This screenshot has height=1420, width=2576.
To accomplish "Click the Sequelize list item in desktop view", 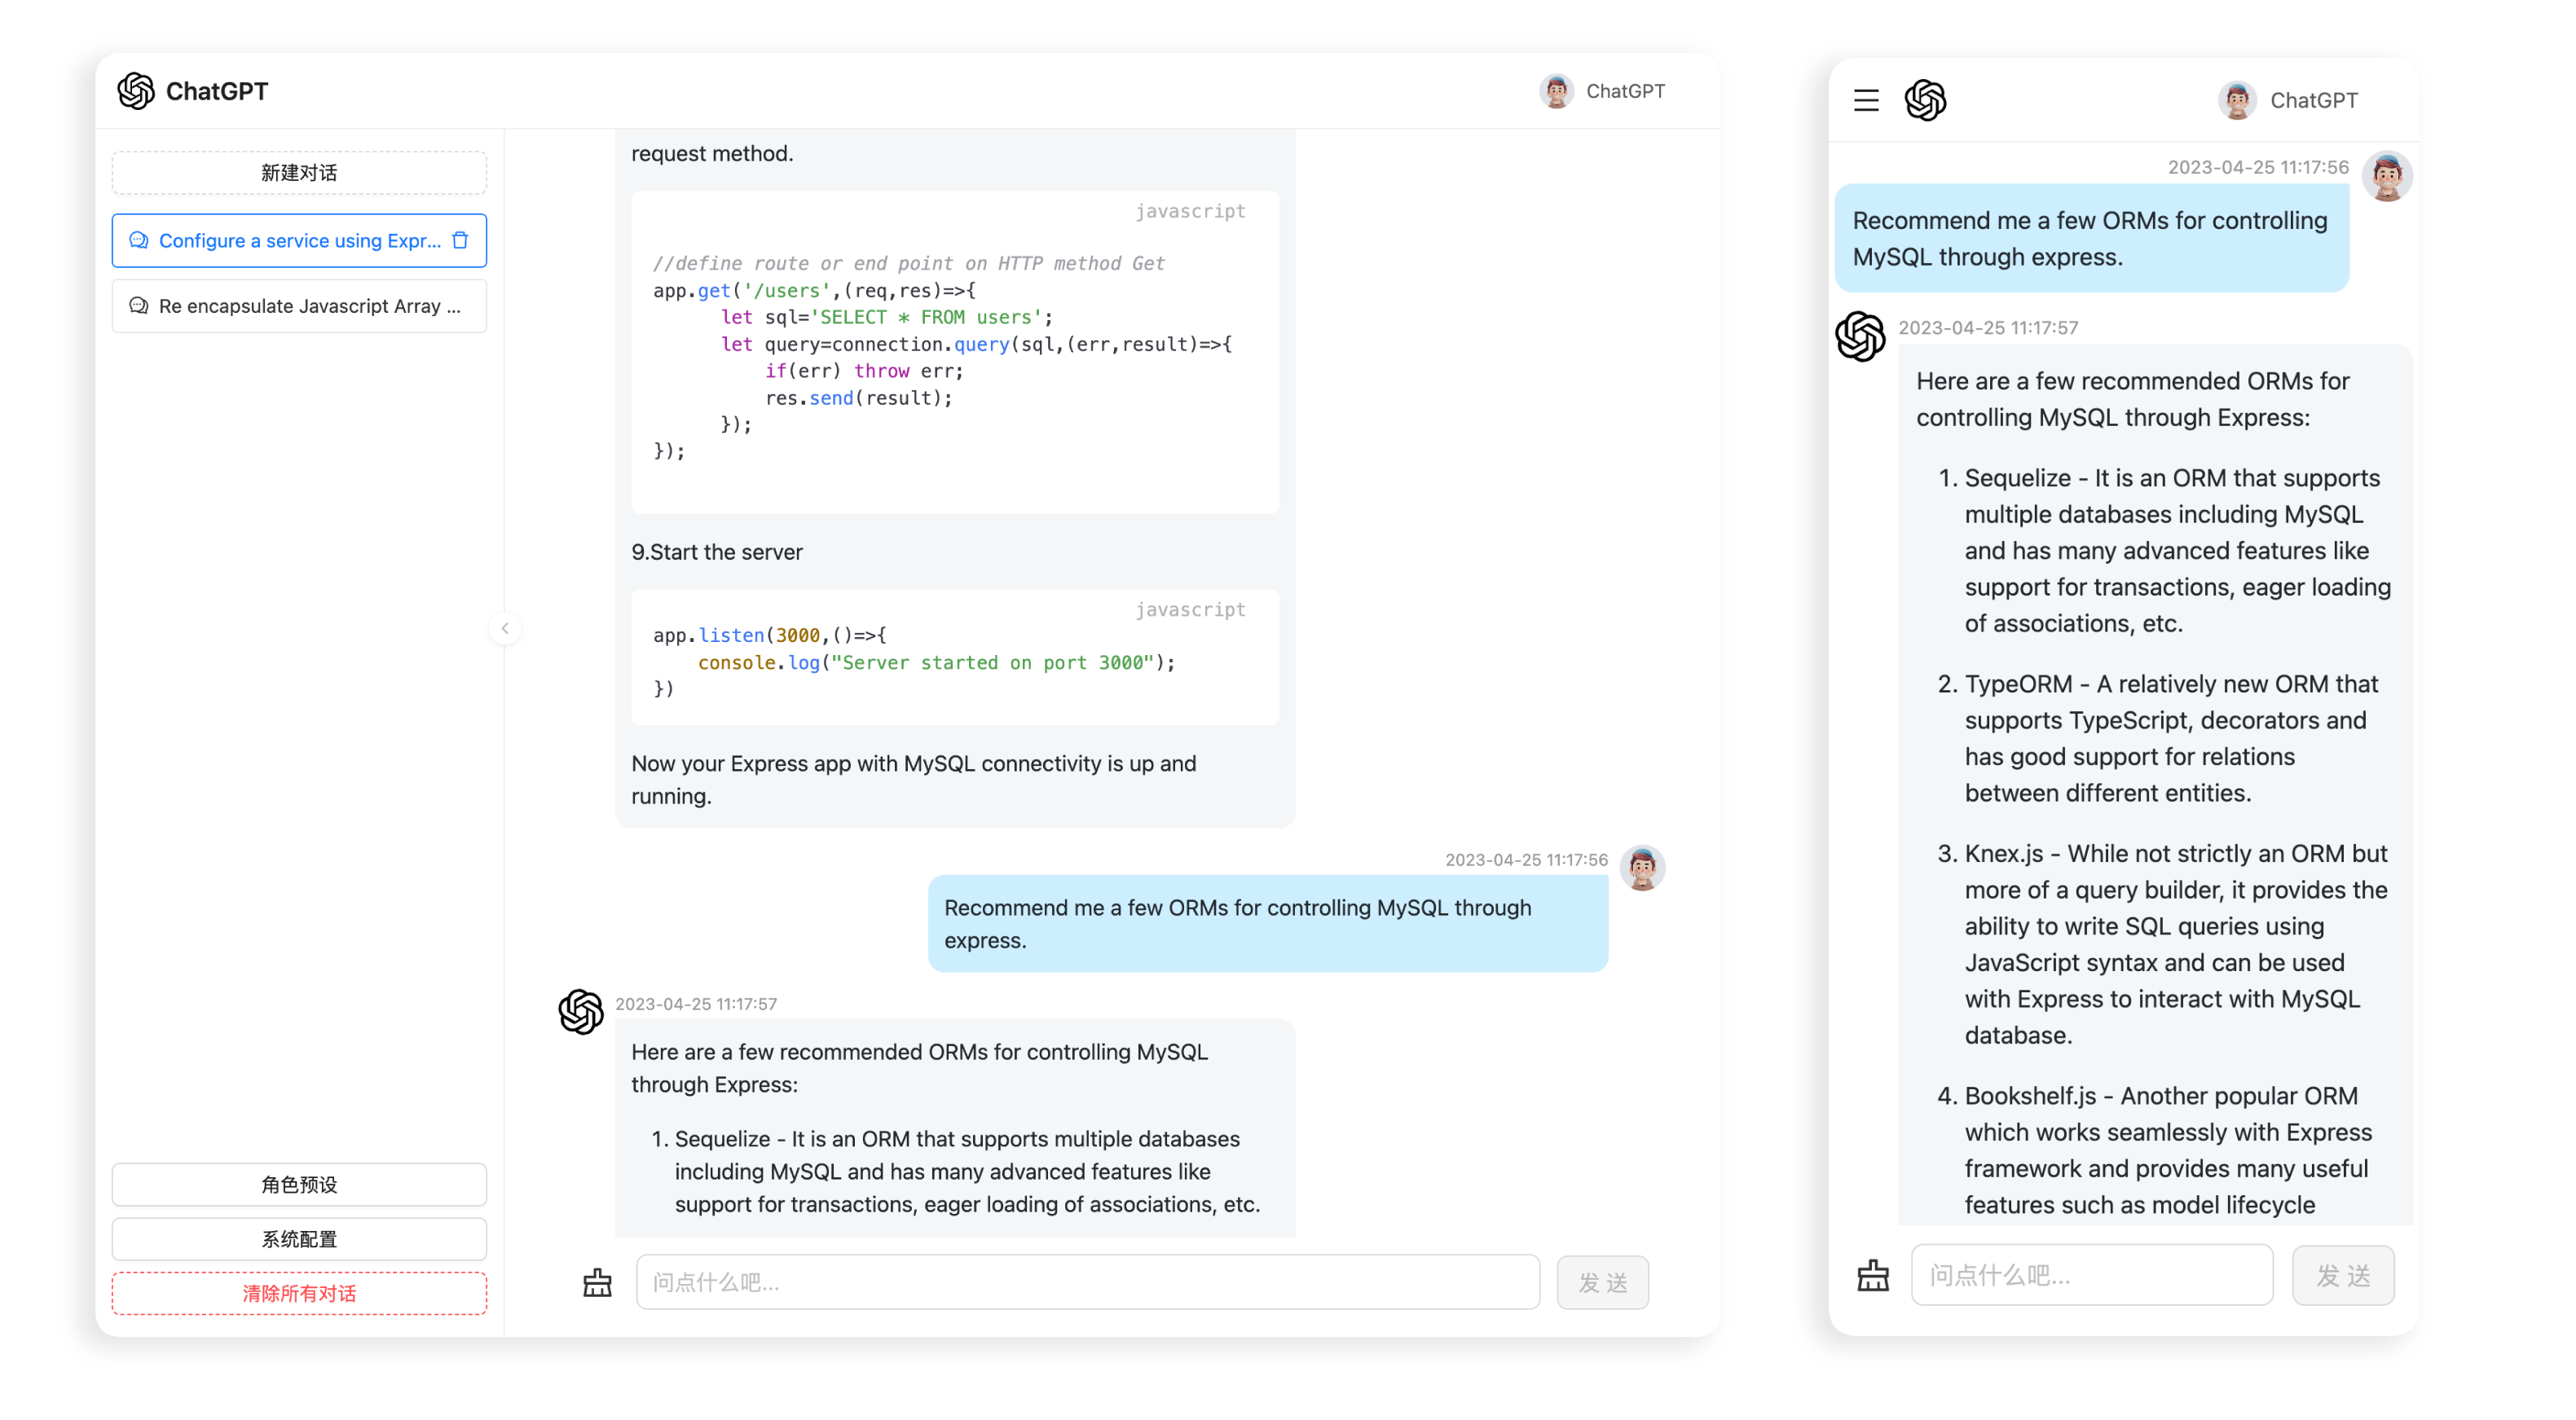I will point(956,1171).
